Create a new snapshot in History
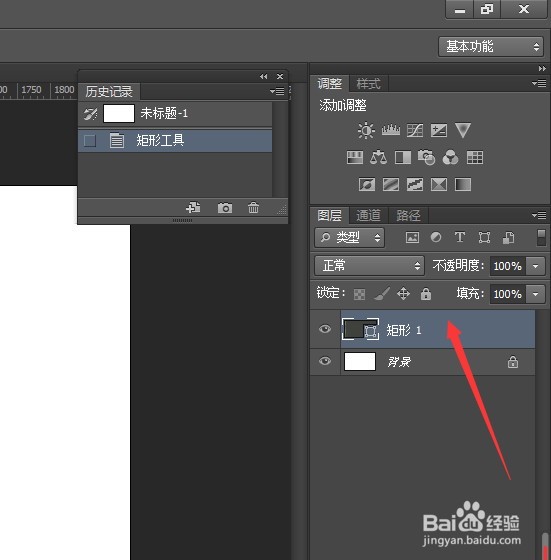The image size is (551, 560). (x=225, y=208)
